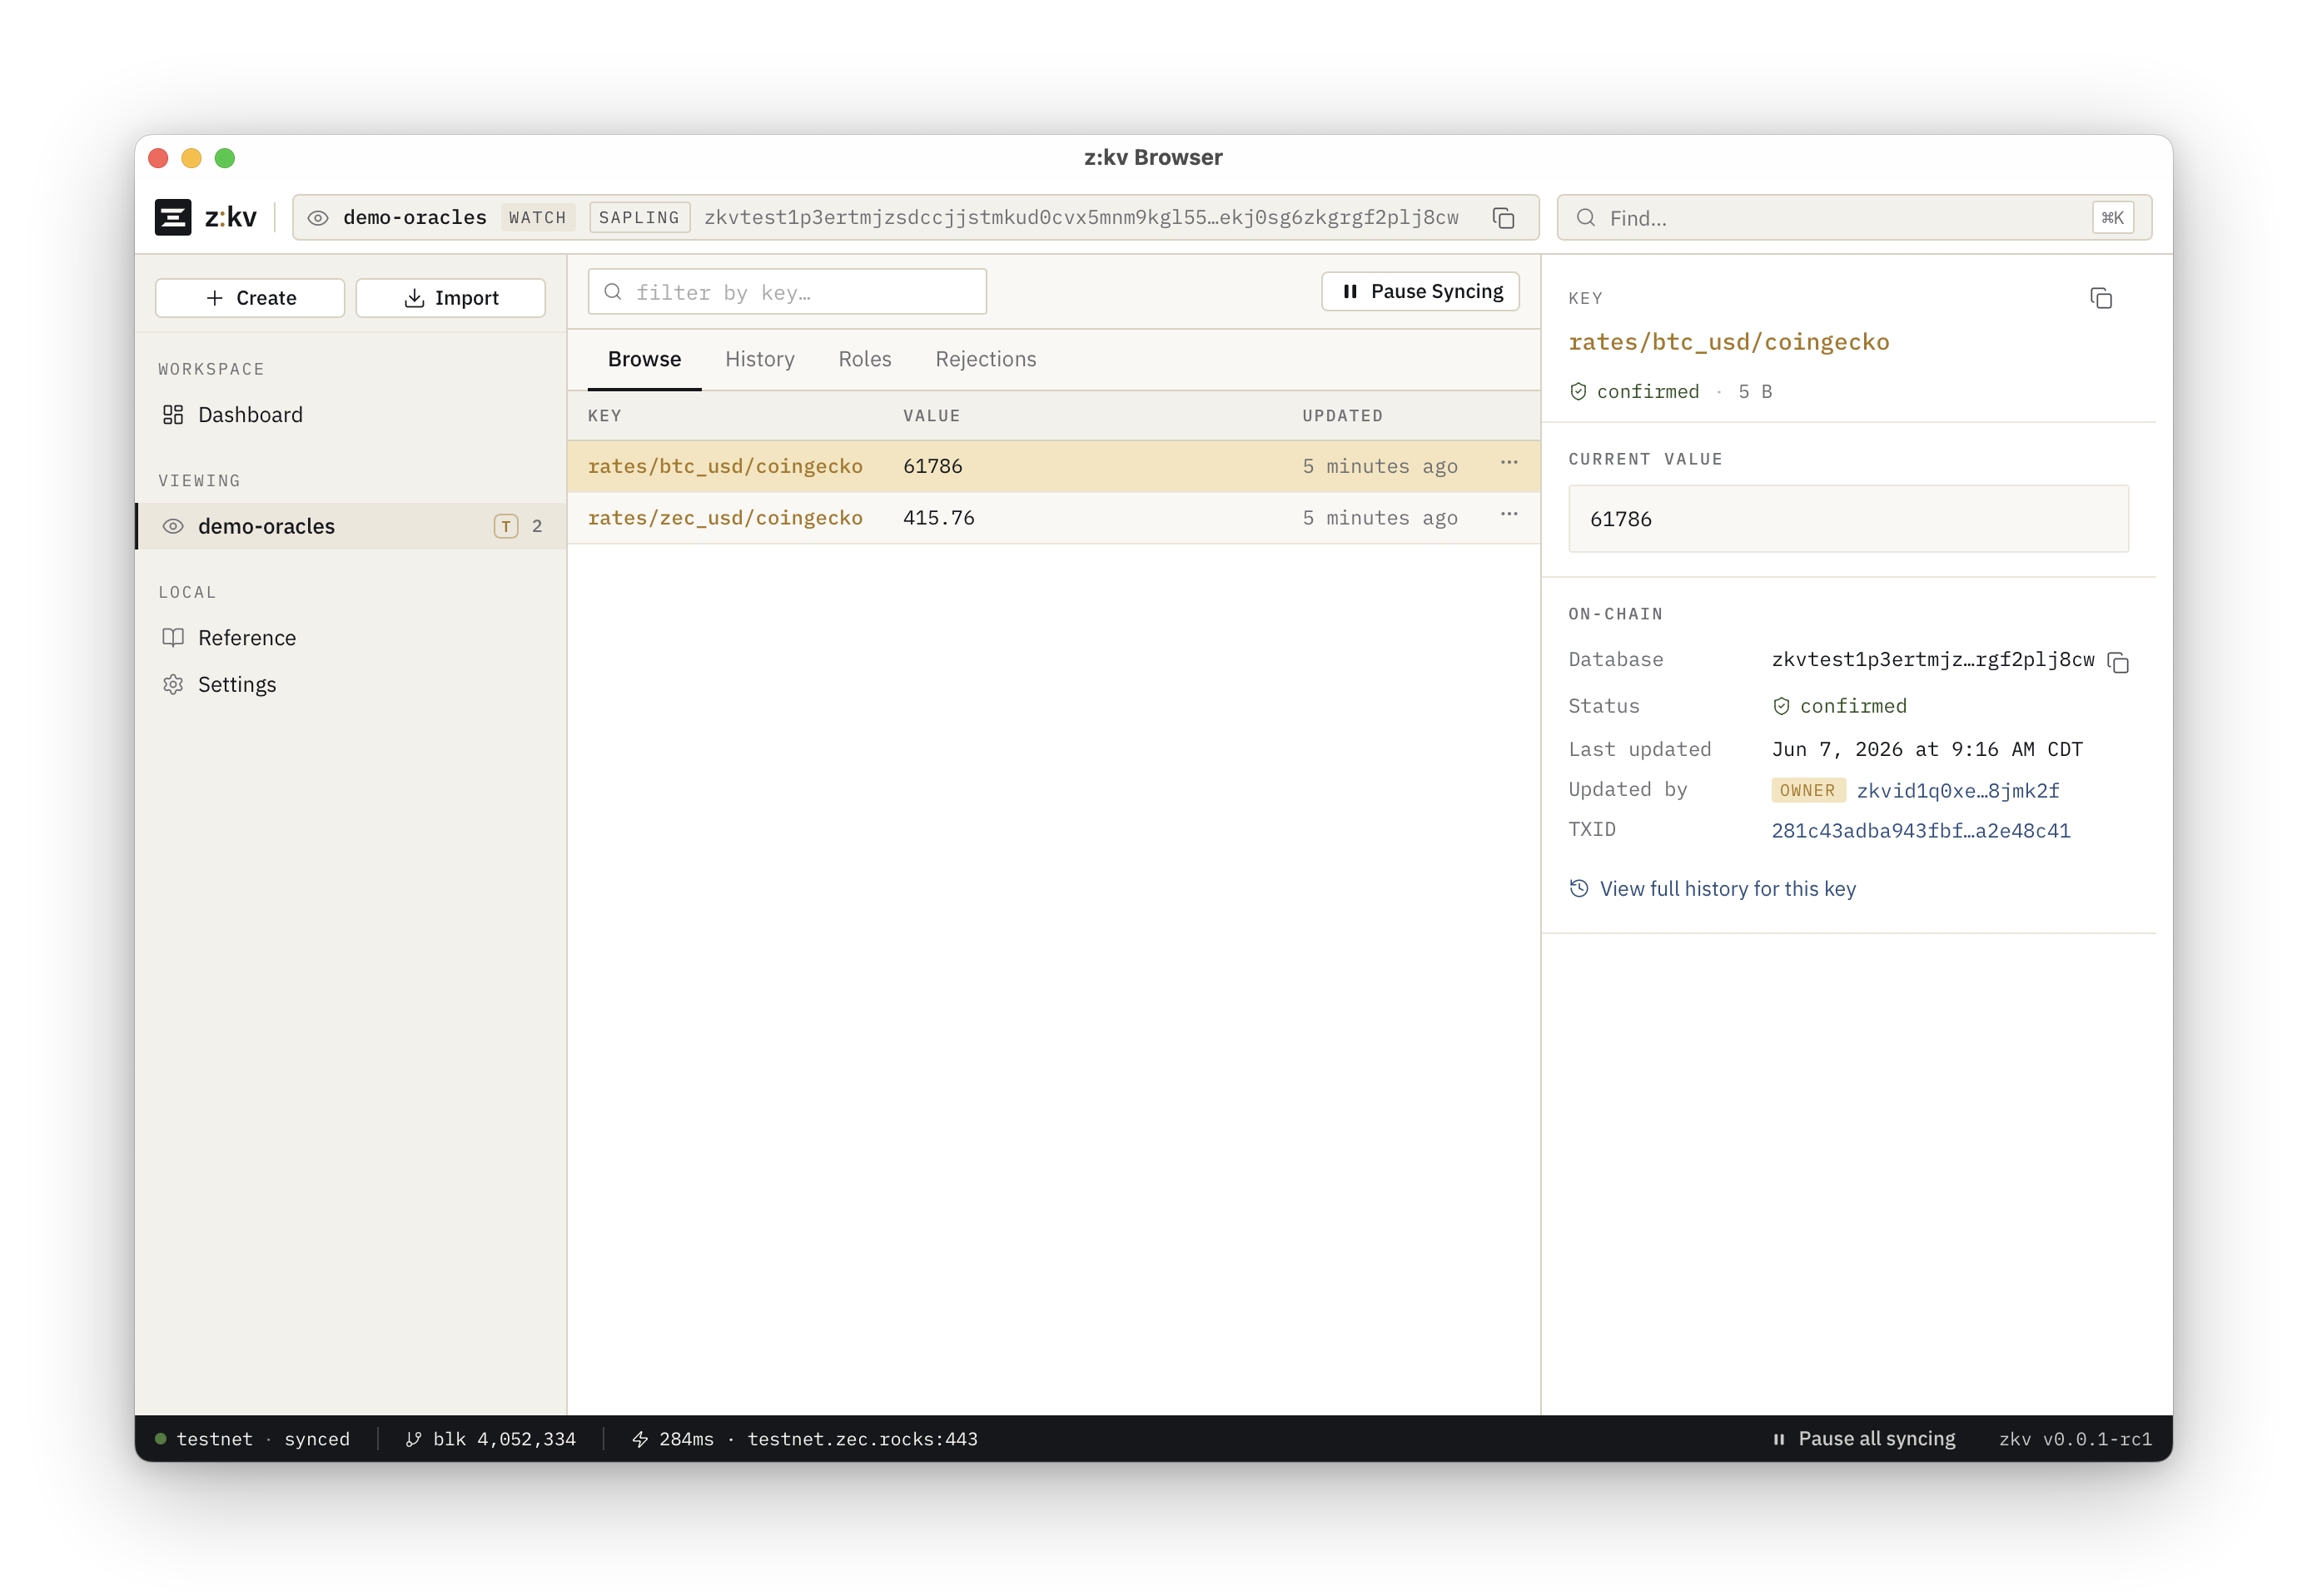Select the rates/zec_usd/coingecko row key
This screenshot has width=2307, height=1596.
725,518
